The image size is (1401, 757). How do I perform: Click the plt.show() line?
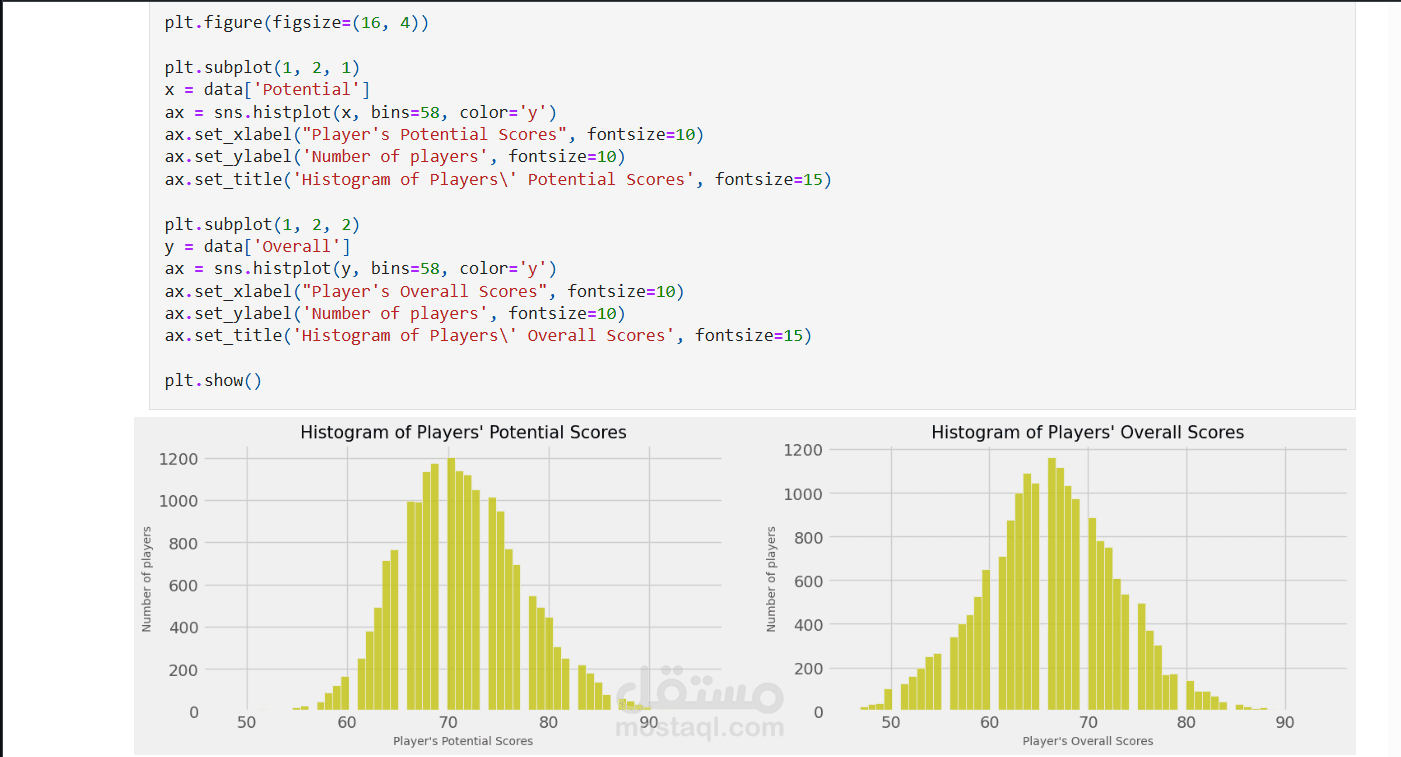pos(213,380)
